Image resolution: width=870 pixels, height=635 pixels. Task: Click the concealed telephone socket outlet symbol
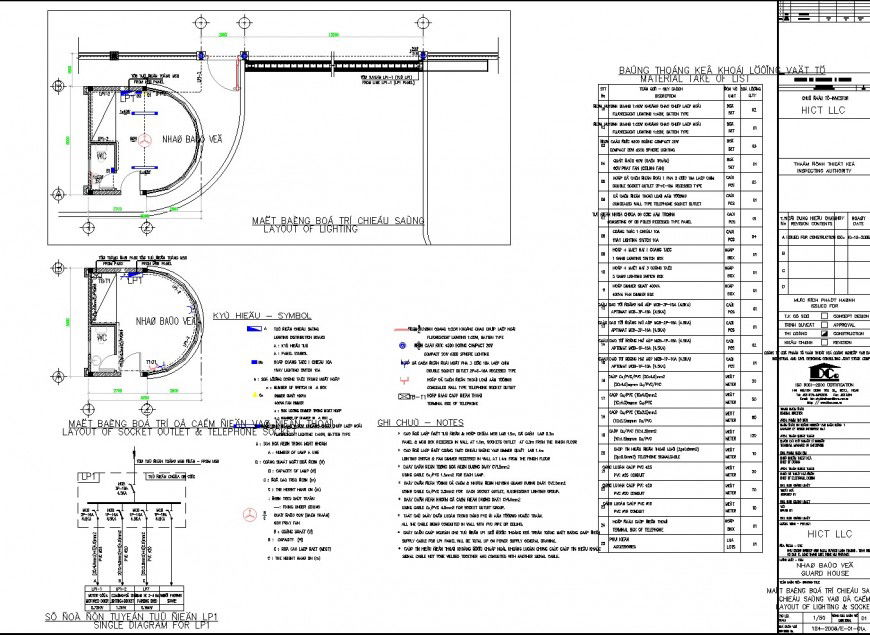coord(404,378)
